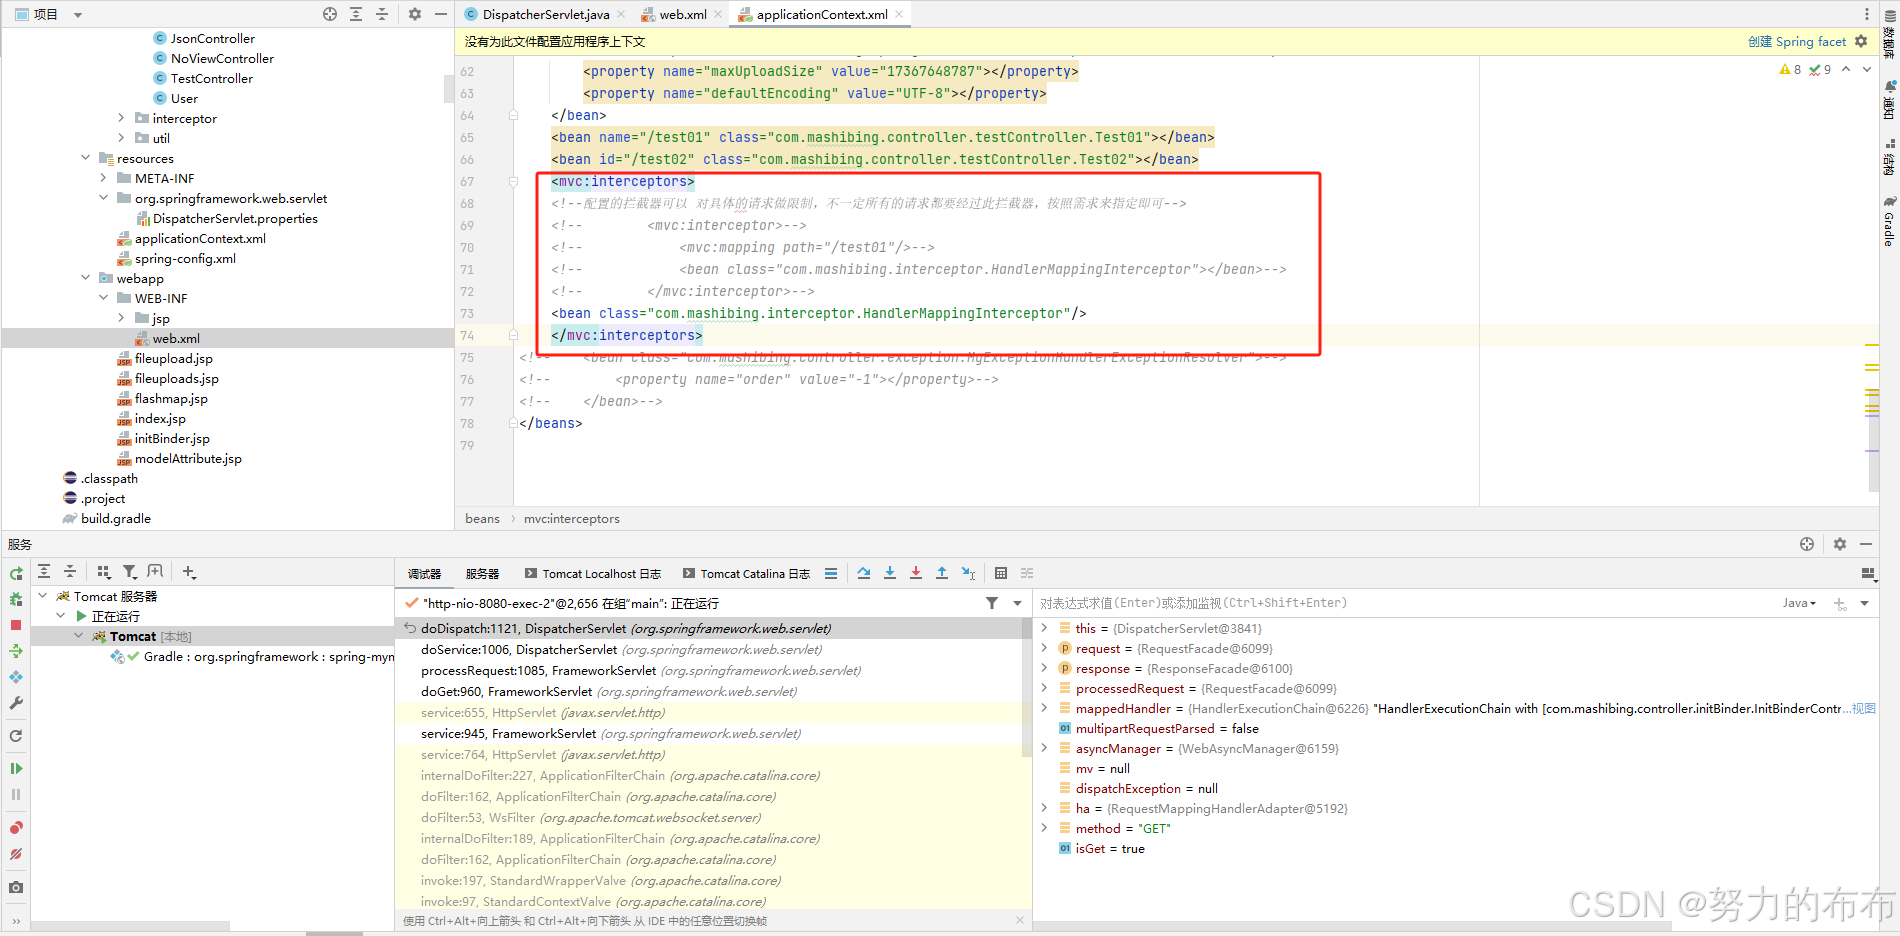Select build.gradle file
This screenshot has height=936, width=1900.
click(115, 518)
